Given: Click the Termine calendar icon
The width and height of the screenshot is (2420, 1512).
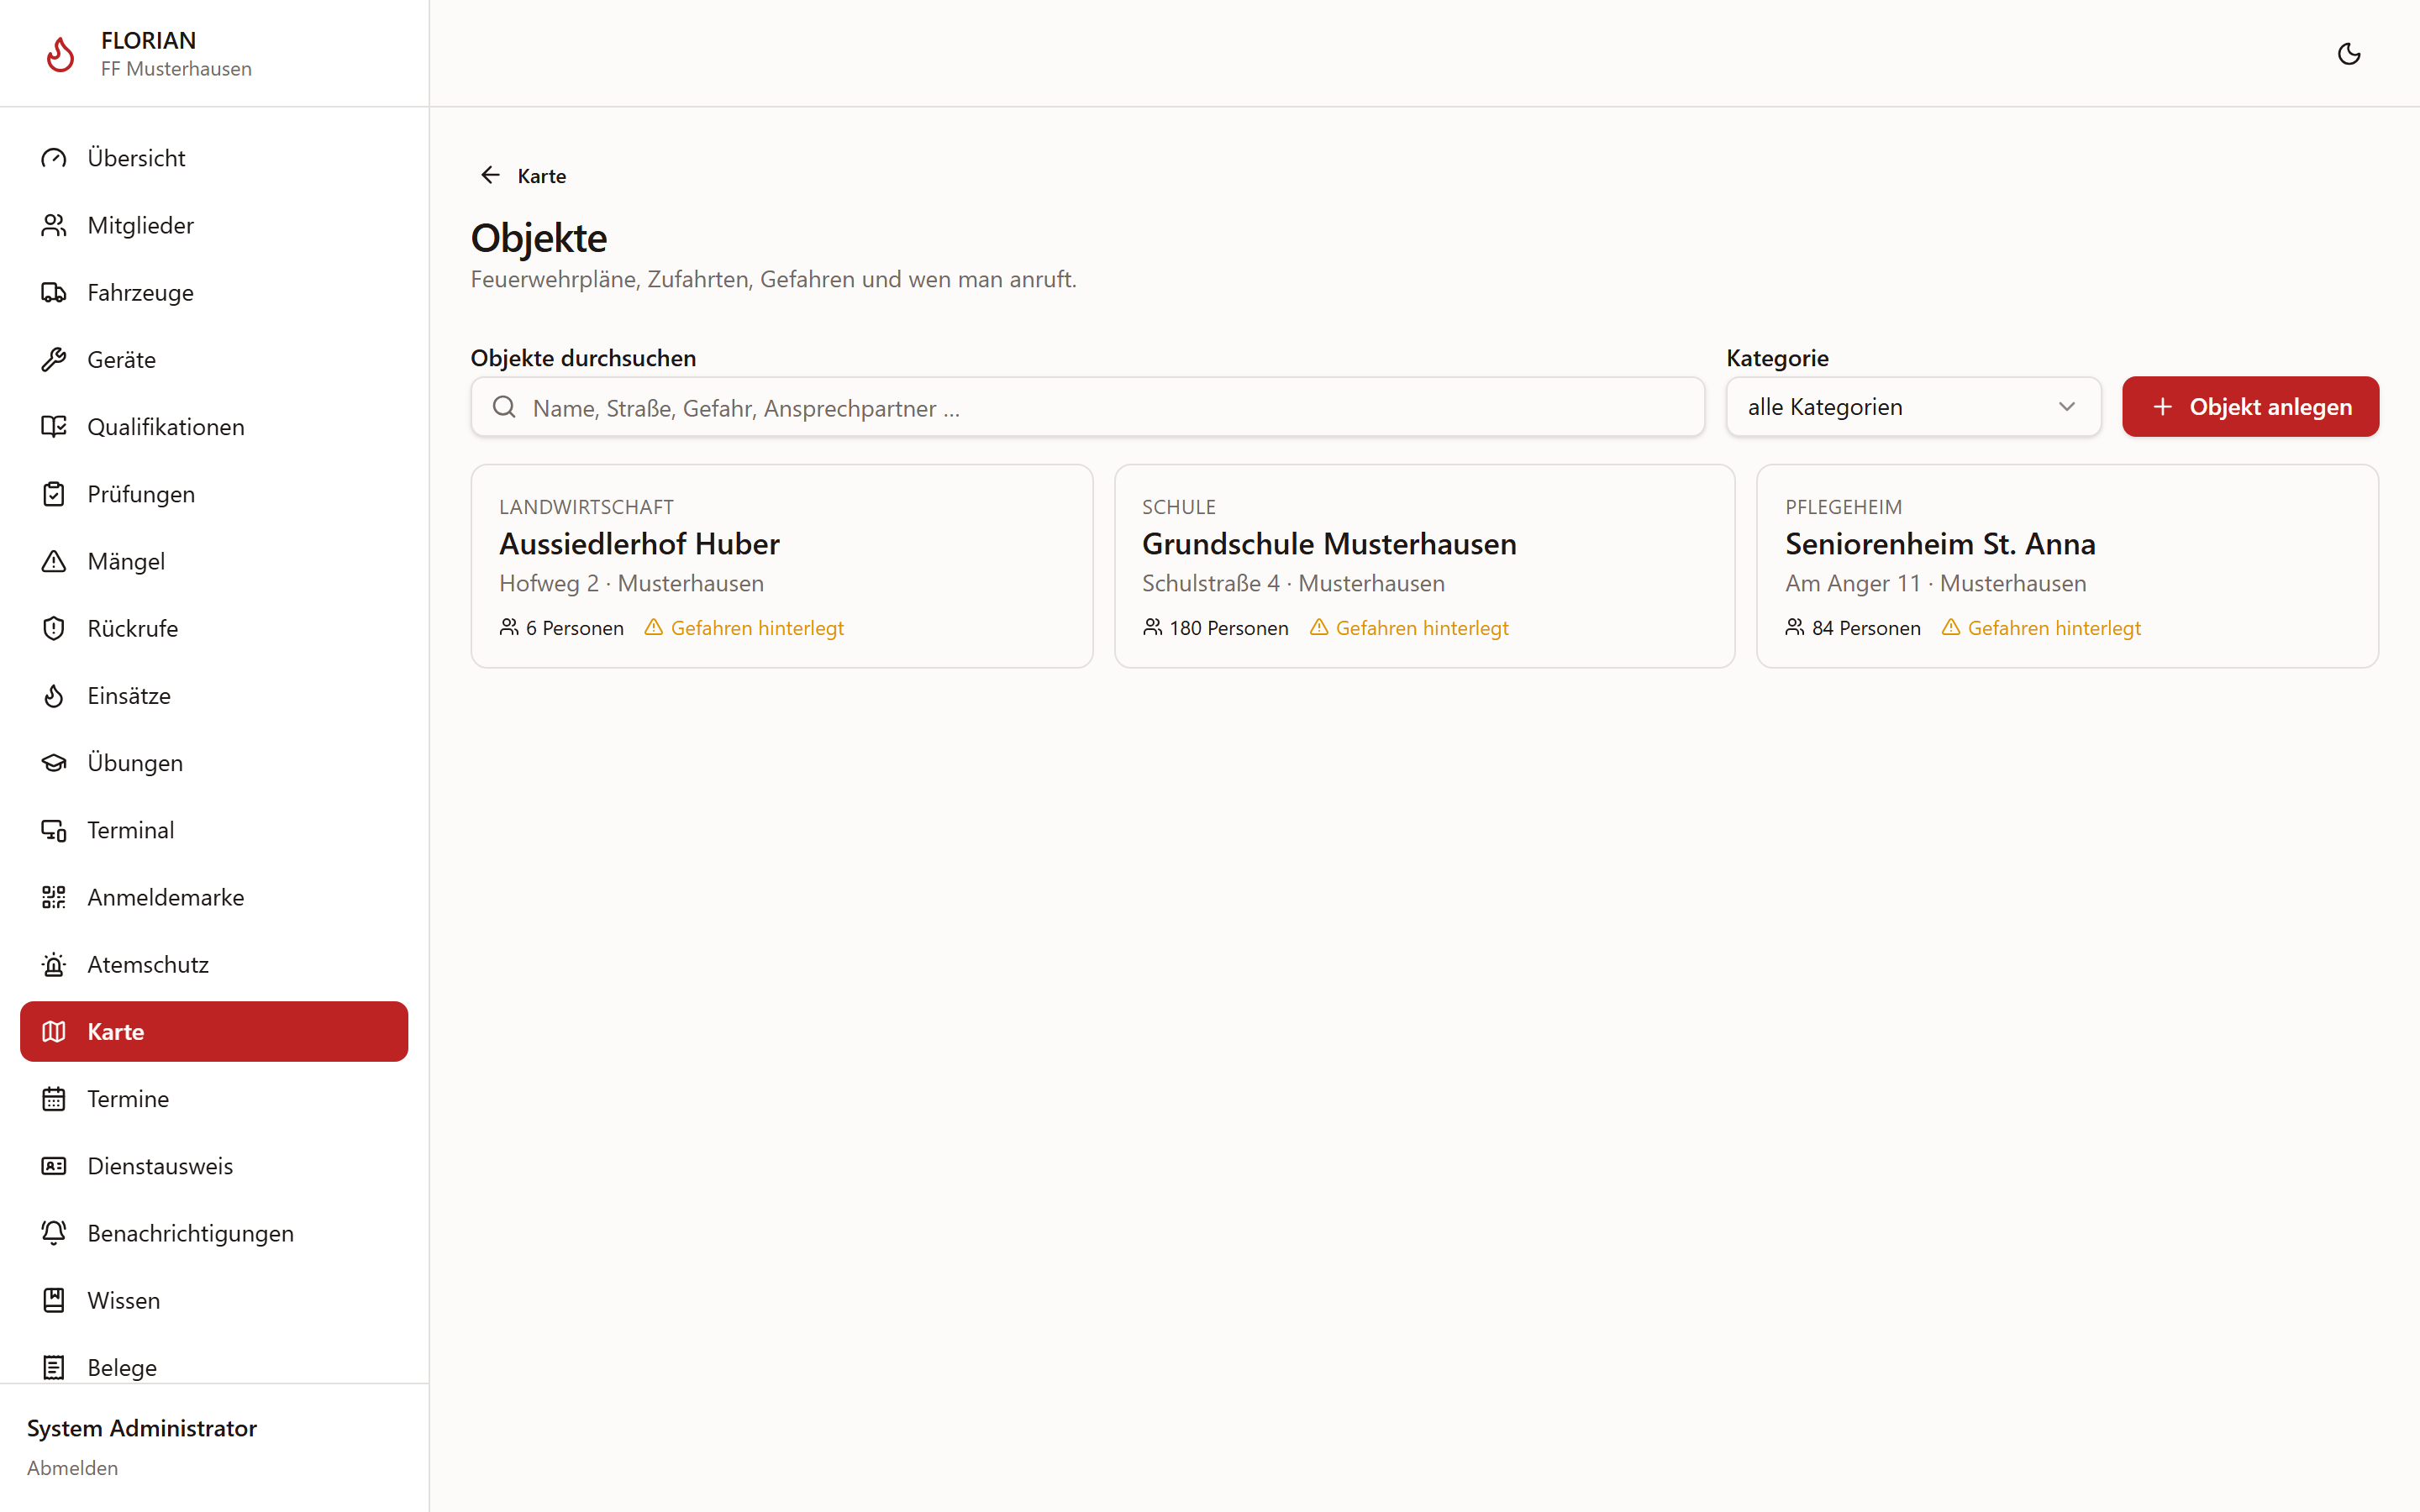Looking at the screenshot, I should point(54,1099).
